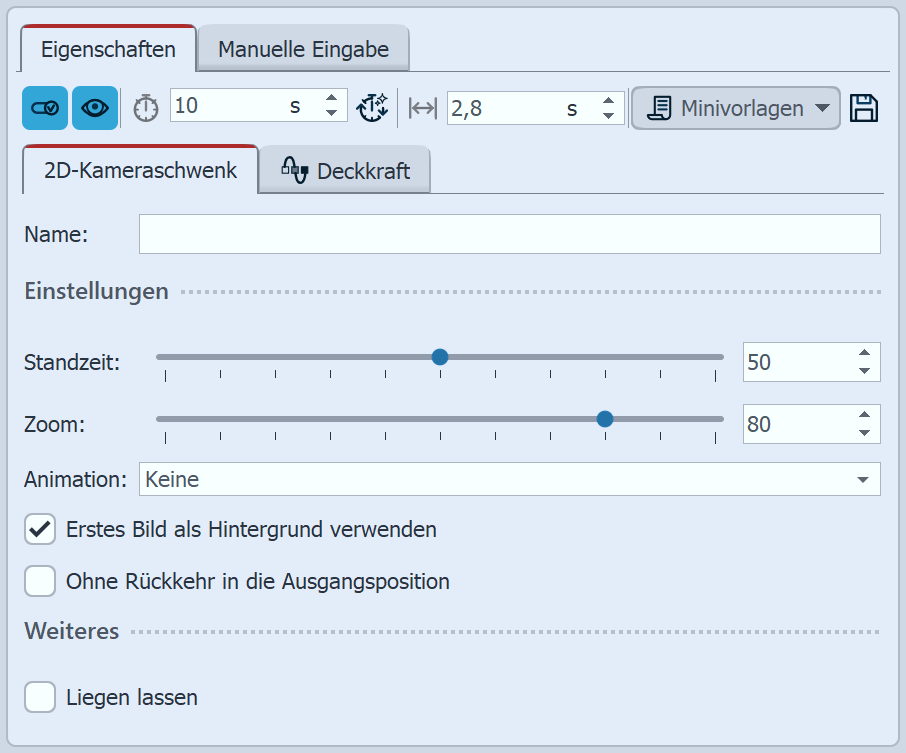Click the toggle switch icon in toolbar
Image resolution: width=906 pixels, height=753 pixels.
(44, 108)
